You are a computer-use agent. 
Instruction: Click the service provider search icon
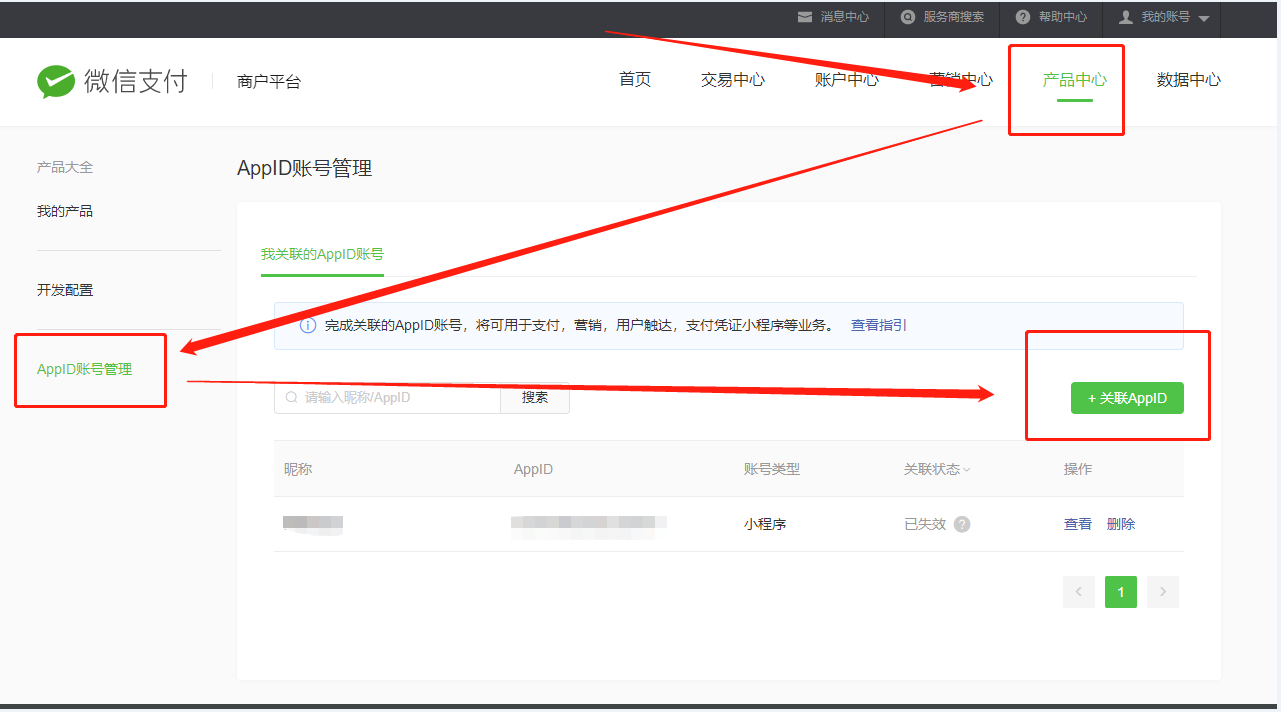[908, 17]
